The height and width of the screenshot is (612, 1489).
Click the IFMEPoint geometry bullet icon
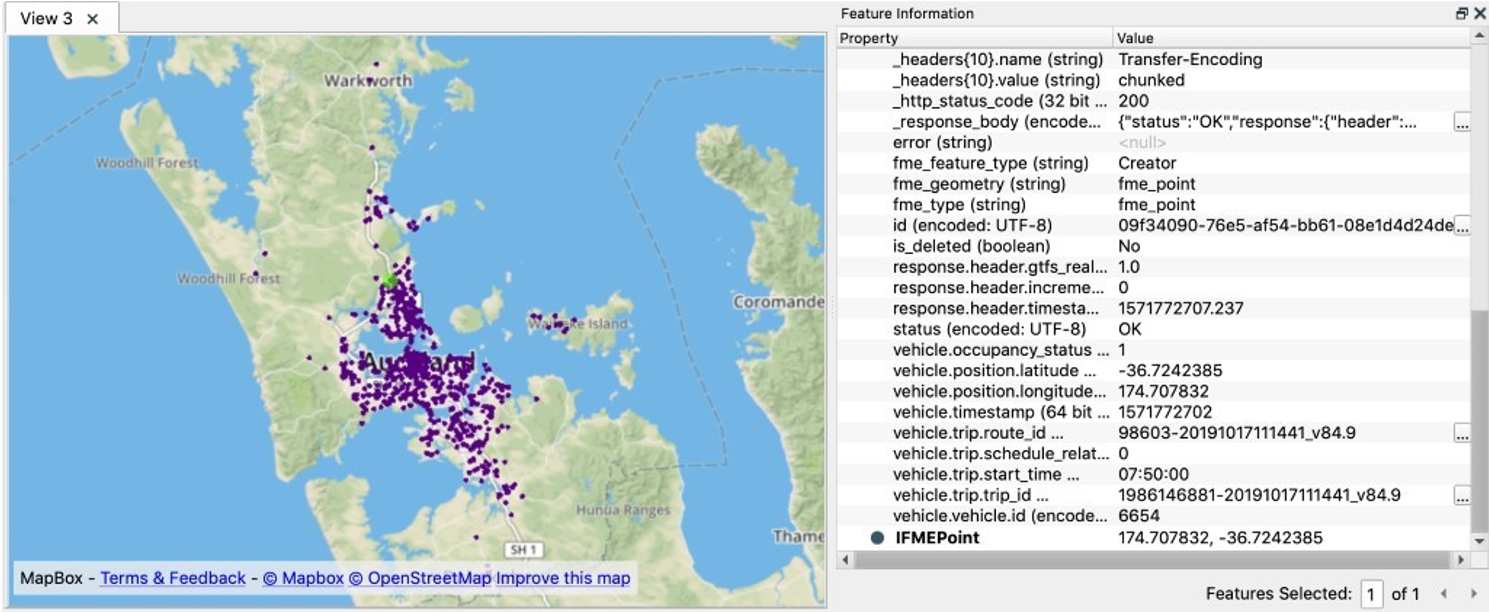(x=877, y=538)
